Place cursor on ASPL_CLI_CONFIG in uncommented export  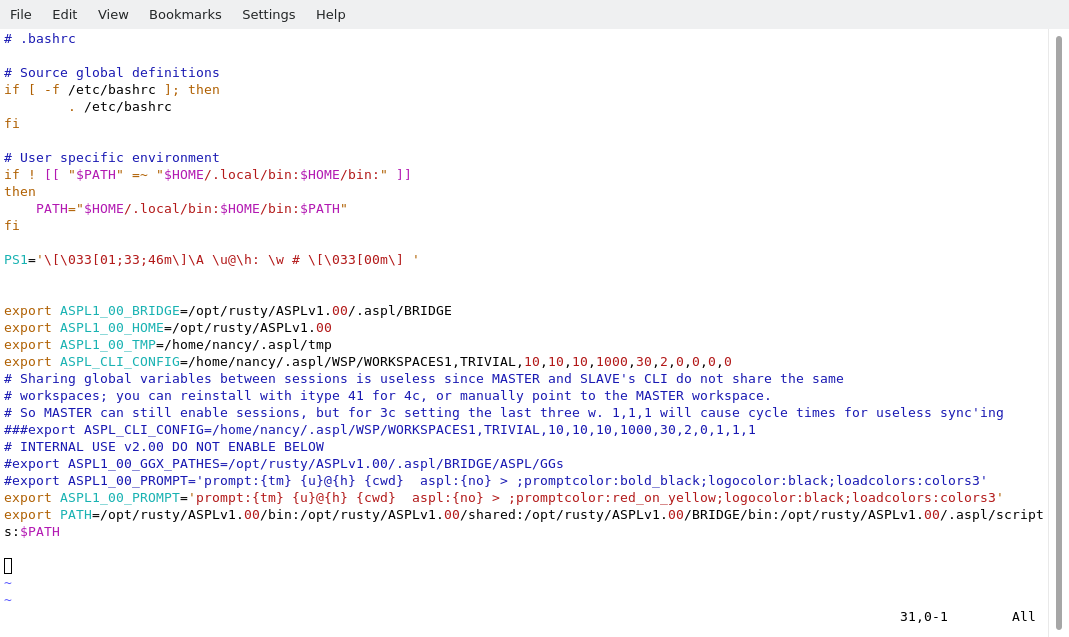(x=119, y=362)
